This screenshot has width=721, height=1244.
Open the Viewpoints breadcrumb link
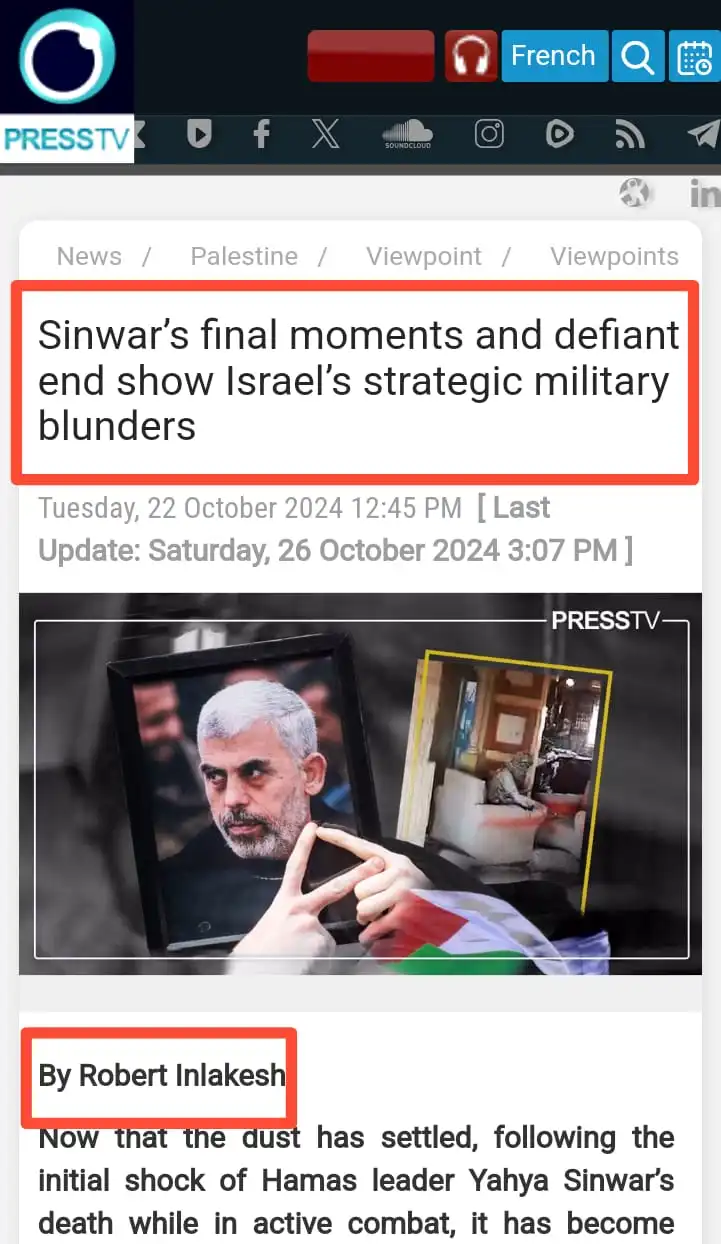coord(614,256)
